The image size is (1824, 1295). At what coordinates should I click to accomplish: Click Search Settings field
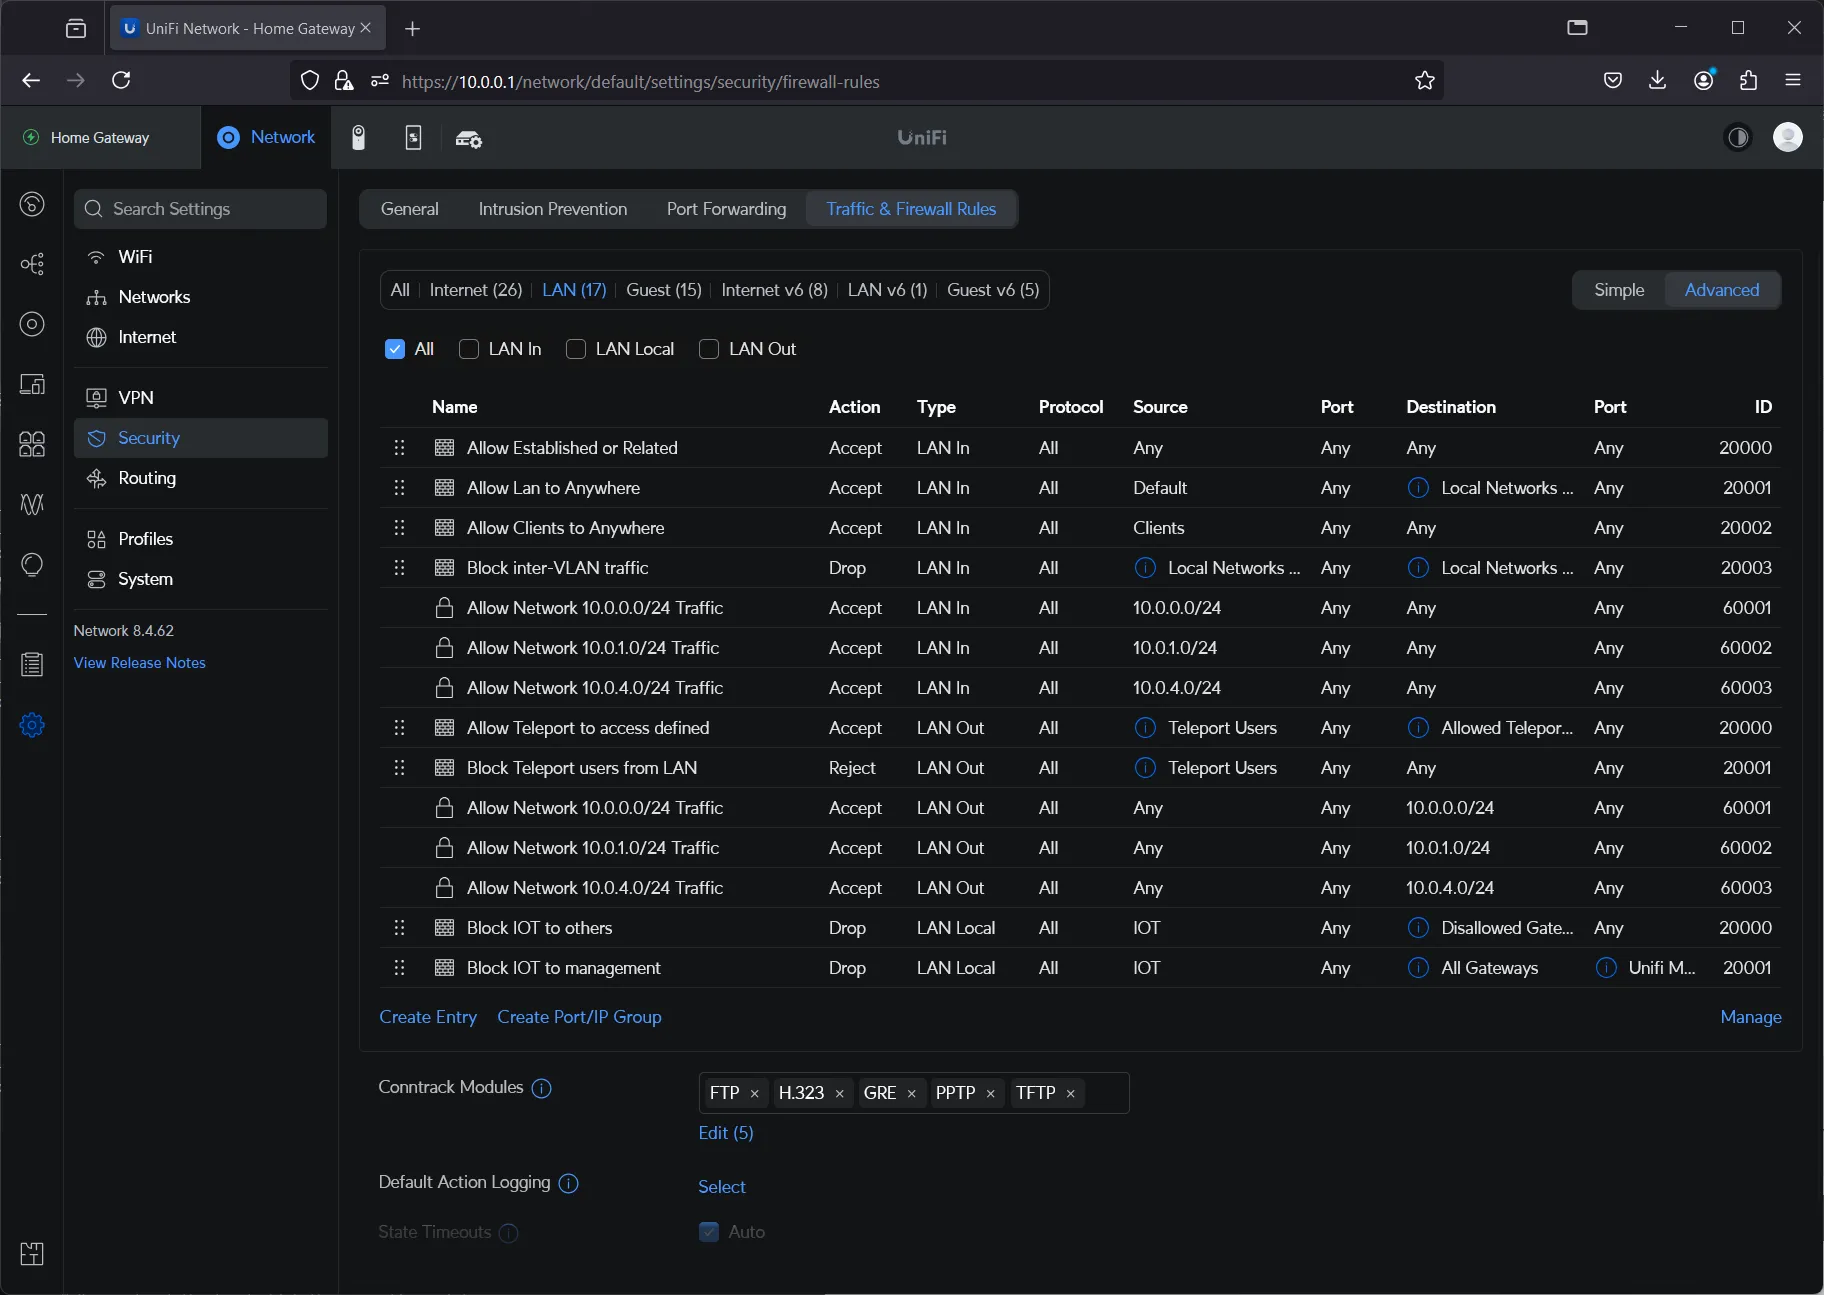(x=200, y=209)
